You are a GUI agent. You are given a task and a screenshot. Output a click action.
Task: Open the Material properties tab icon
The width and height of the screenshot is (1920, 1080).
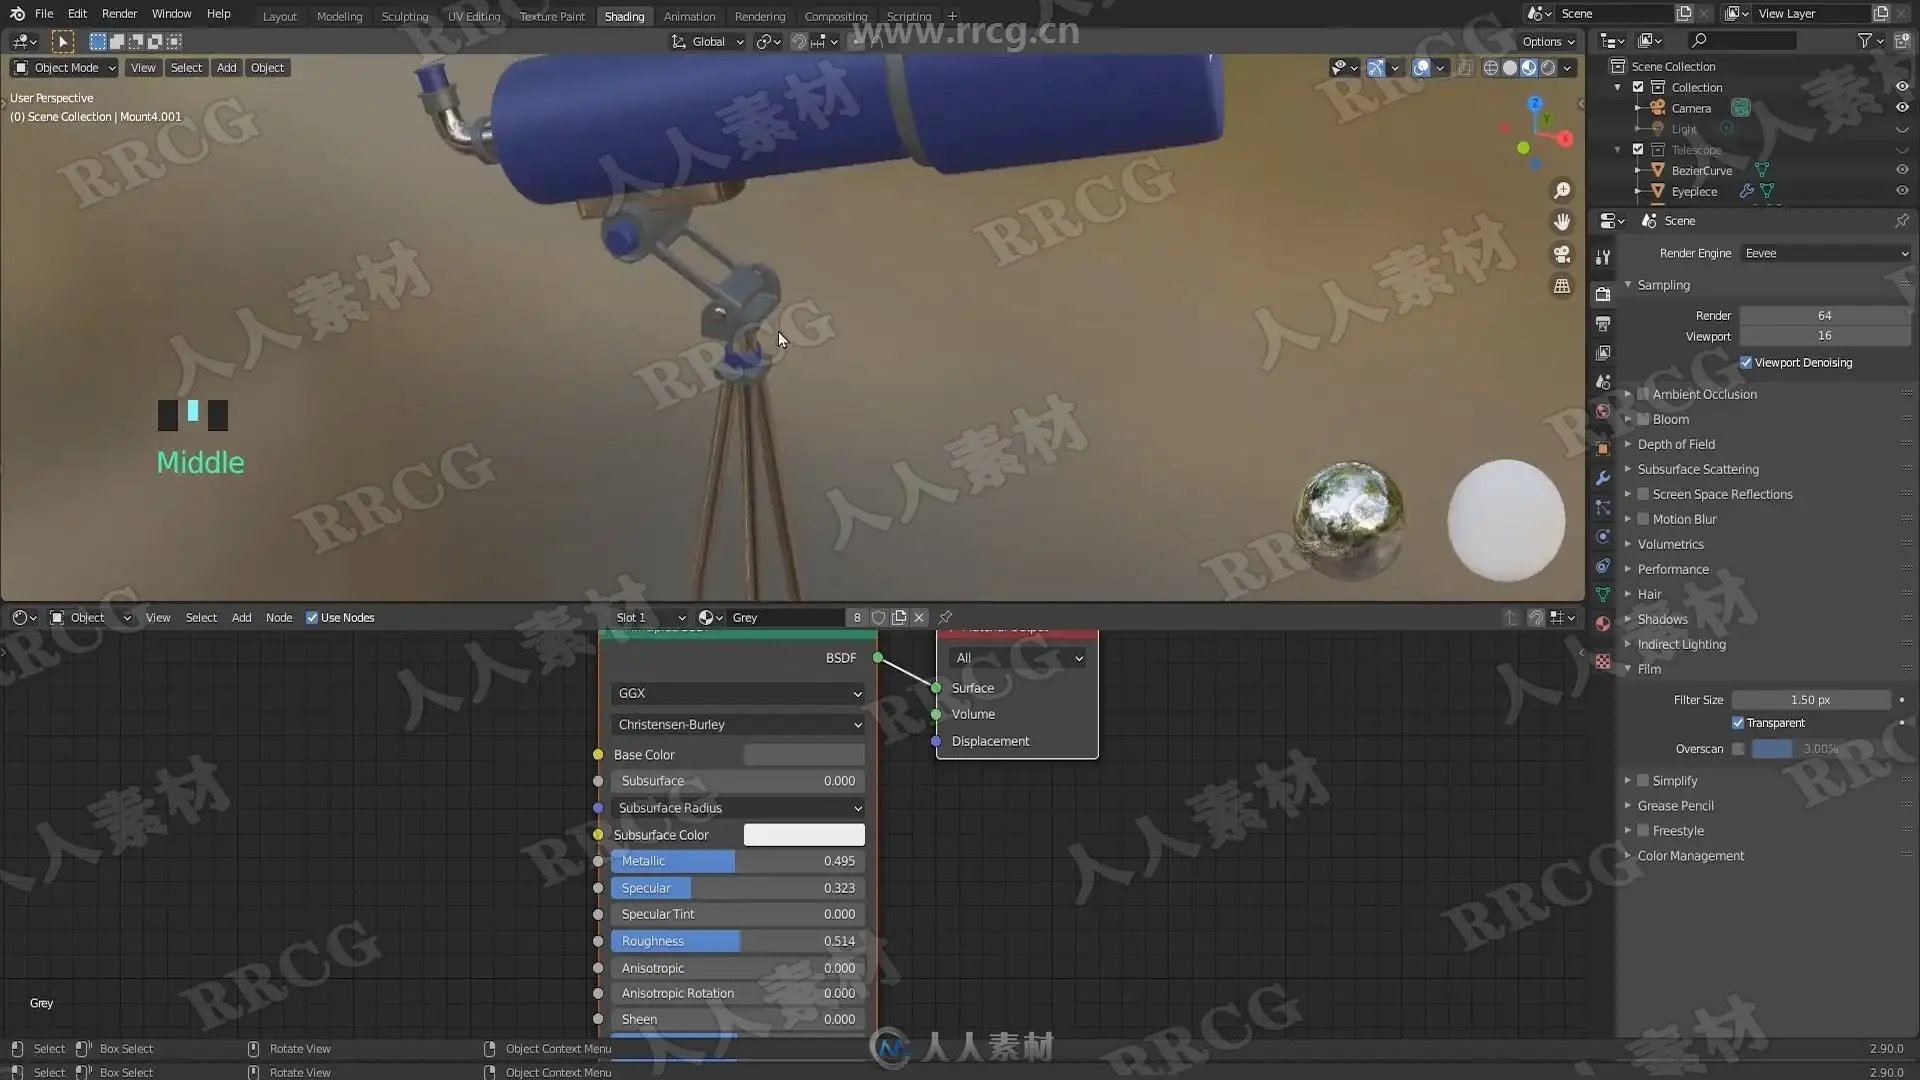[1603, 624]
